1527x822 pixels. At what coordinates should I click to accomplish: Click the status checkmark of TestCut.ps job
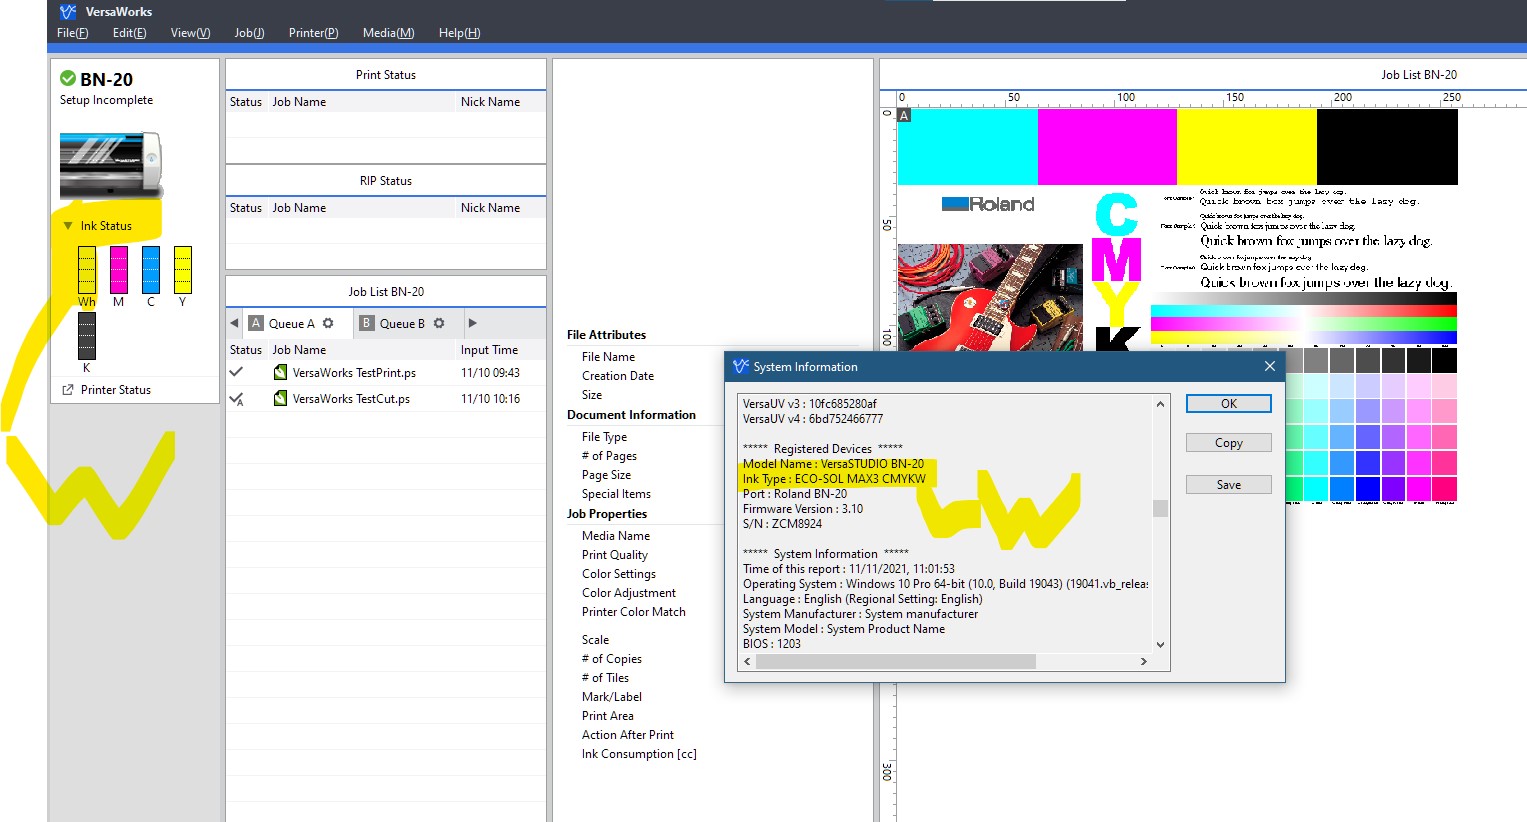coord(237,399)
